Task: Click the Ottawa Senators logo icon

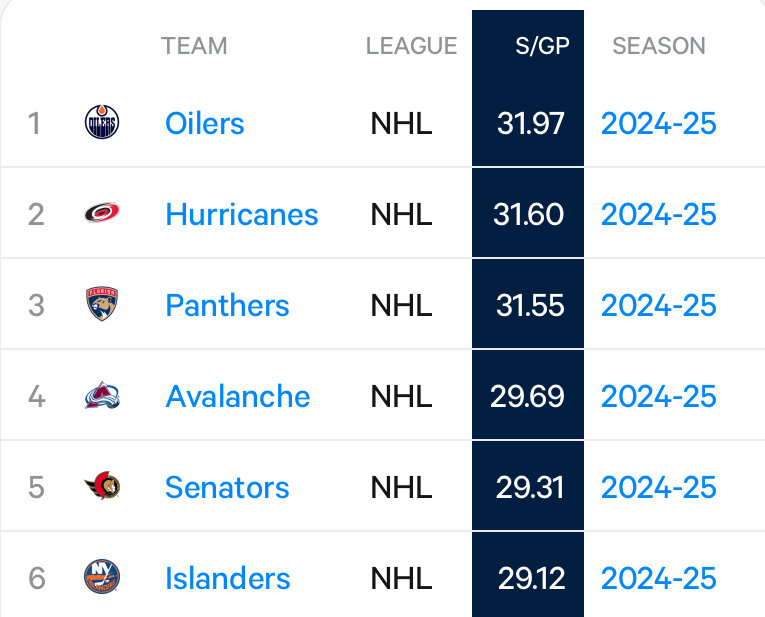Action: pos(102,486)
